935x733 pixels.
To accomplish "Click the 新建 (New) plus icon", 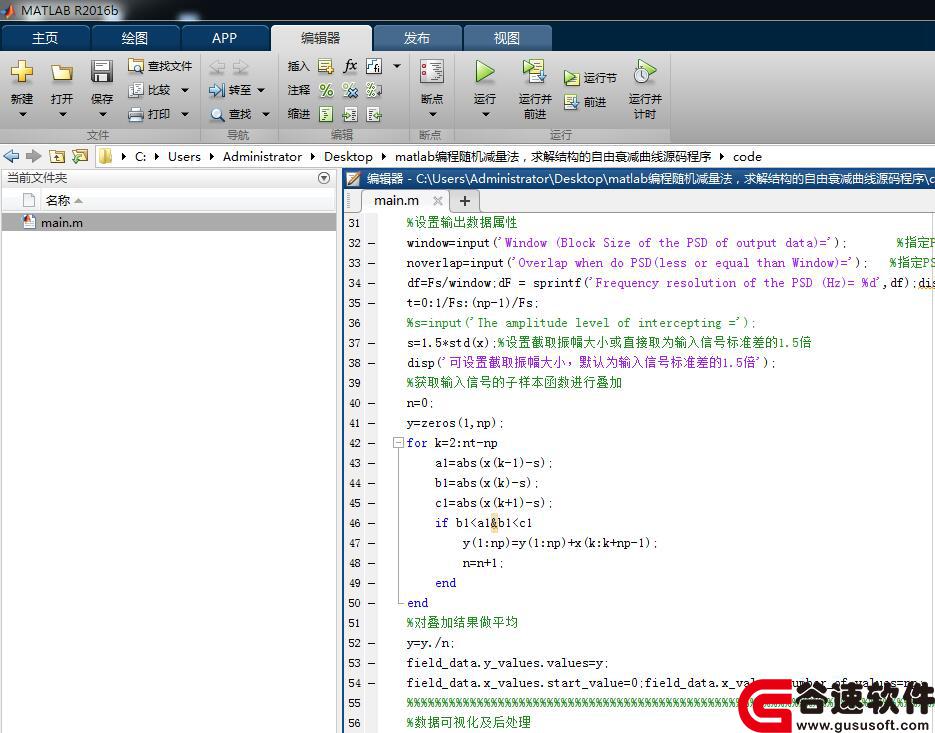I will (22, 72).
